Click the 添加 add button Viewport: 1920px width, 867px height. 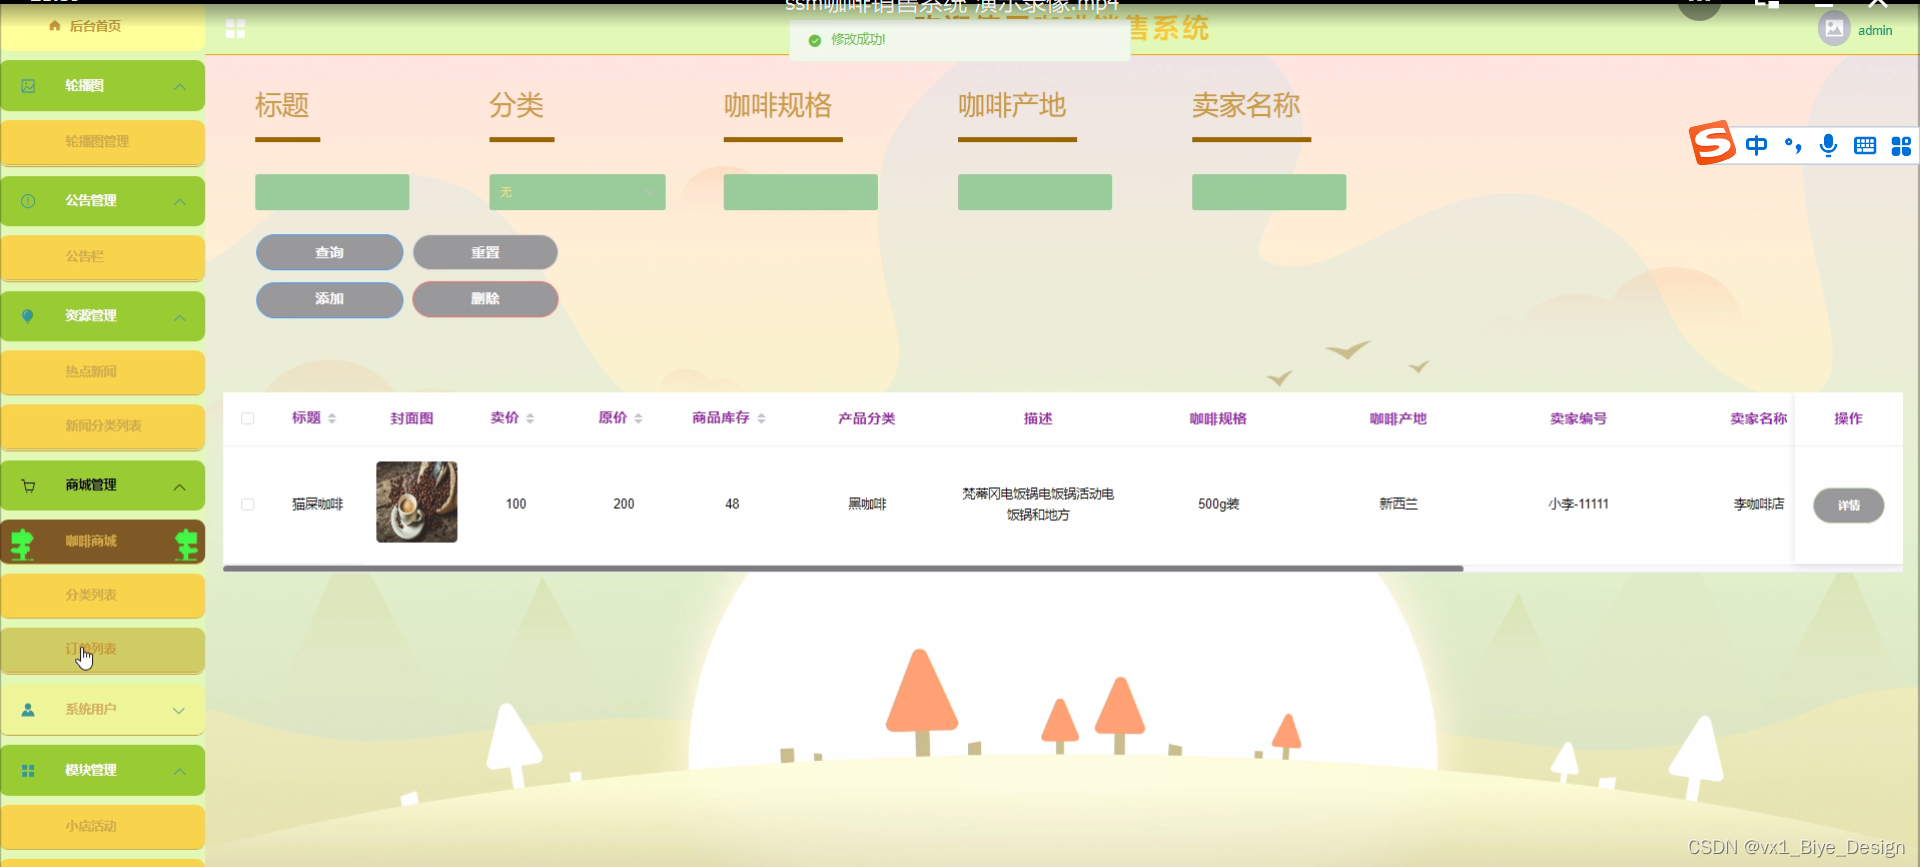click(x=329, y=299)
